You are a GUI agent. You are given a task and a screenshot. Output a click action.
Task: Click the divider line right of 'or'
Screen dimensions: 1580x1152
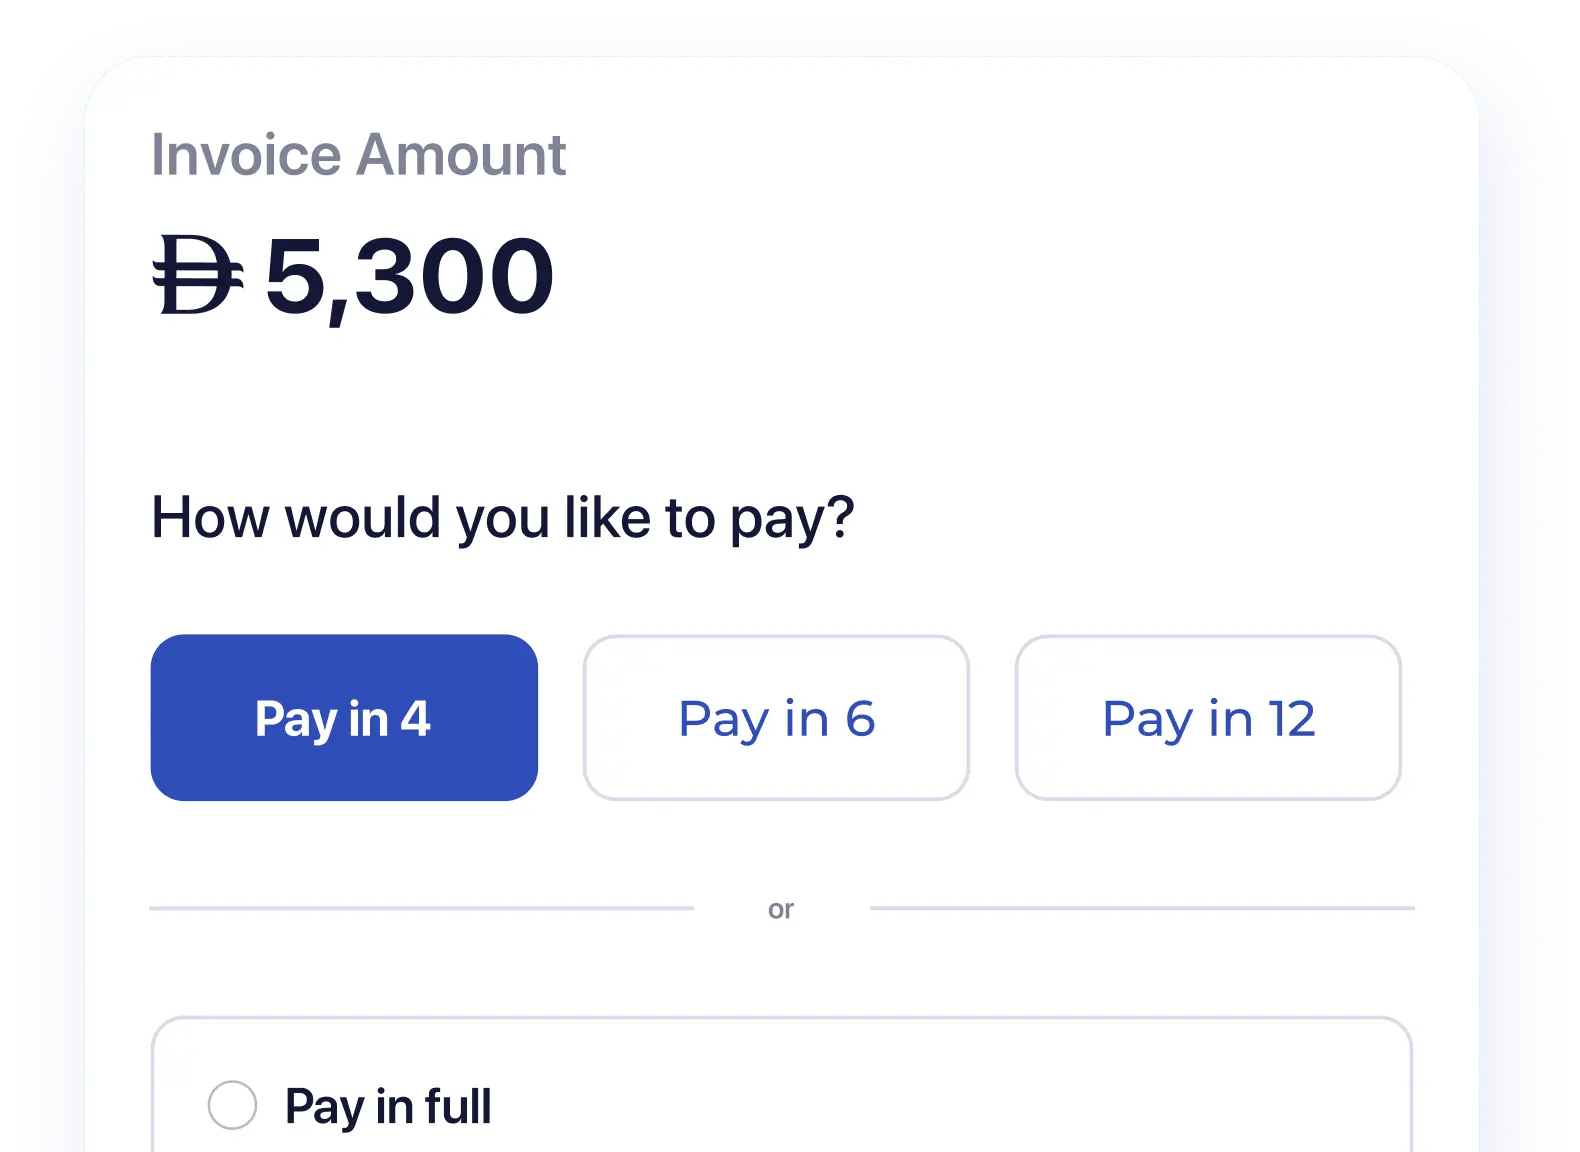pyautogui.click(x=1140, y=908)
